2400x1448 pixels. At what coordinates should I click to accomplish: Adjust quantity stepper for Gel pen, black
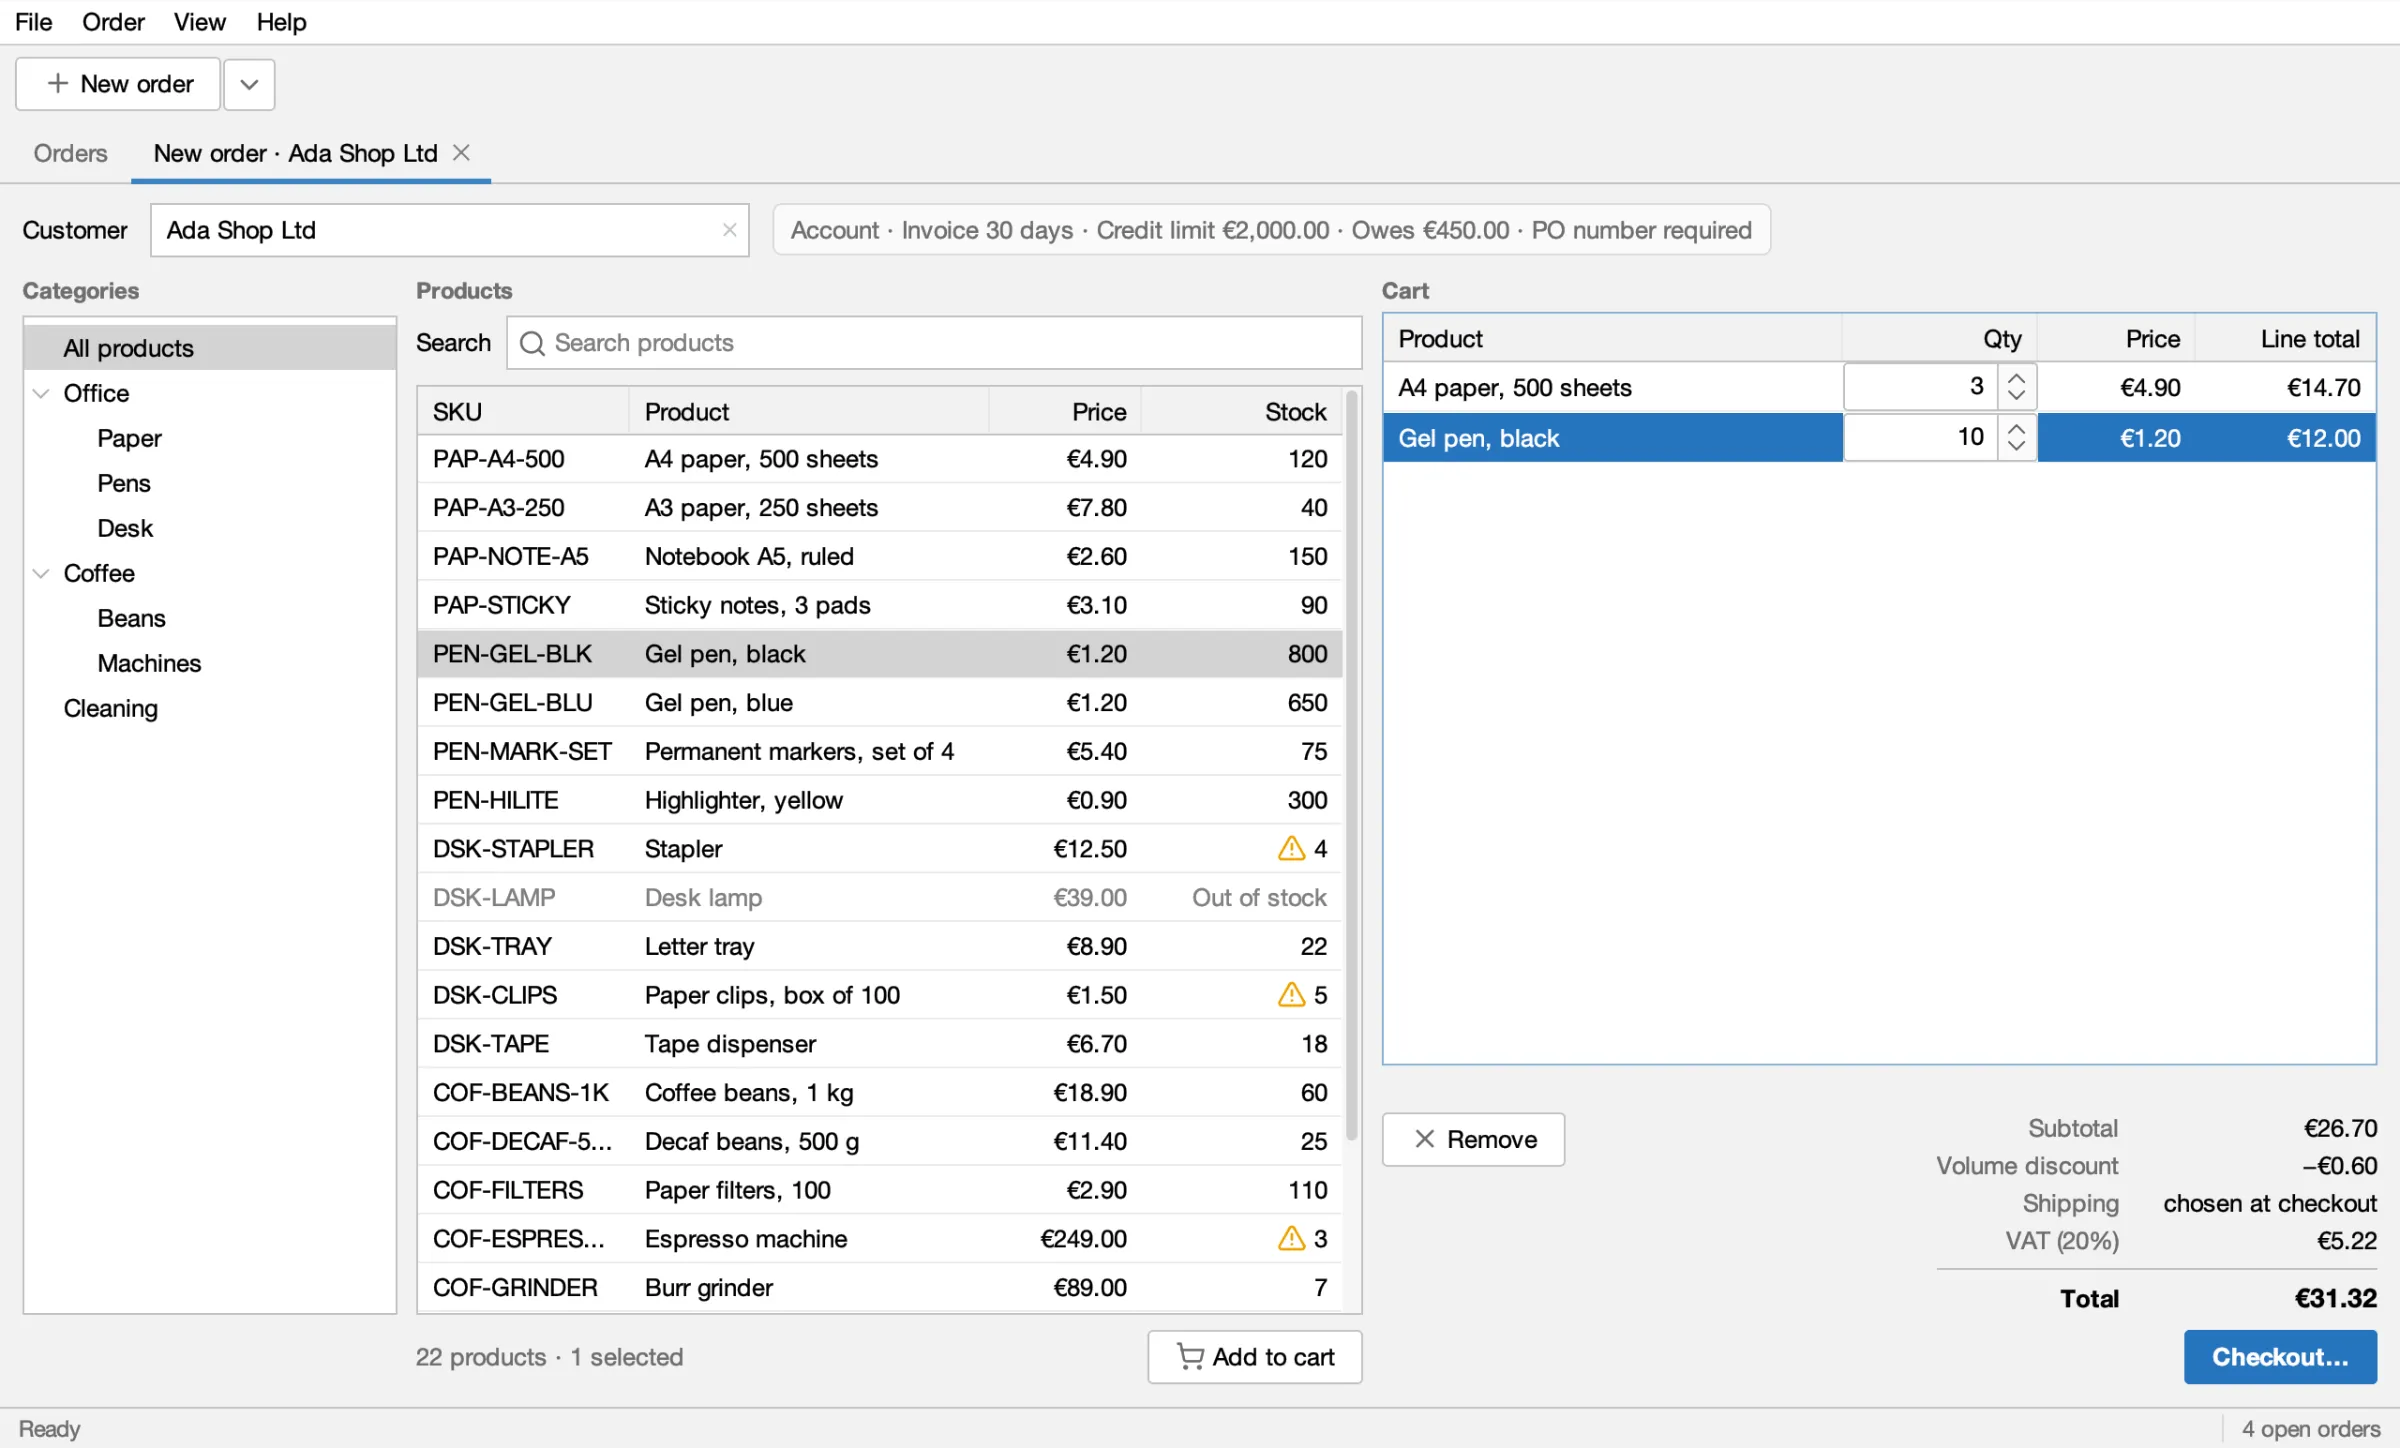[2016, 437]
